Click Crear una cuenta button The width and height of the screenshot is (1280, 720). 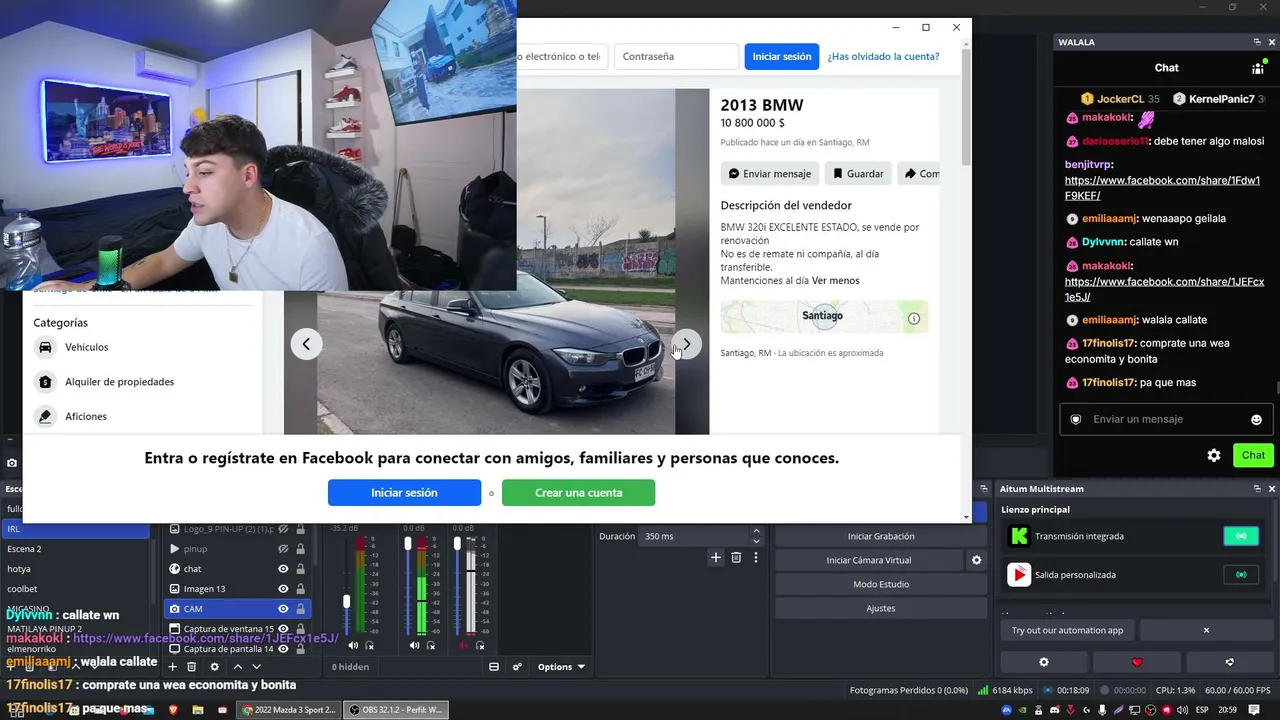(578, 493)
